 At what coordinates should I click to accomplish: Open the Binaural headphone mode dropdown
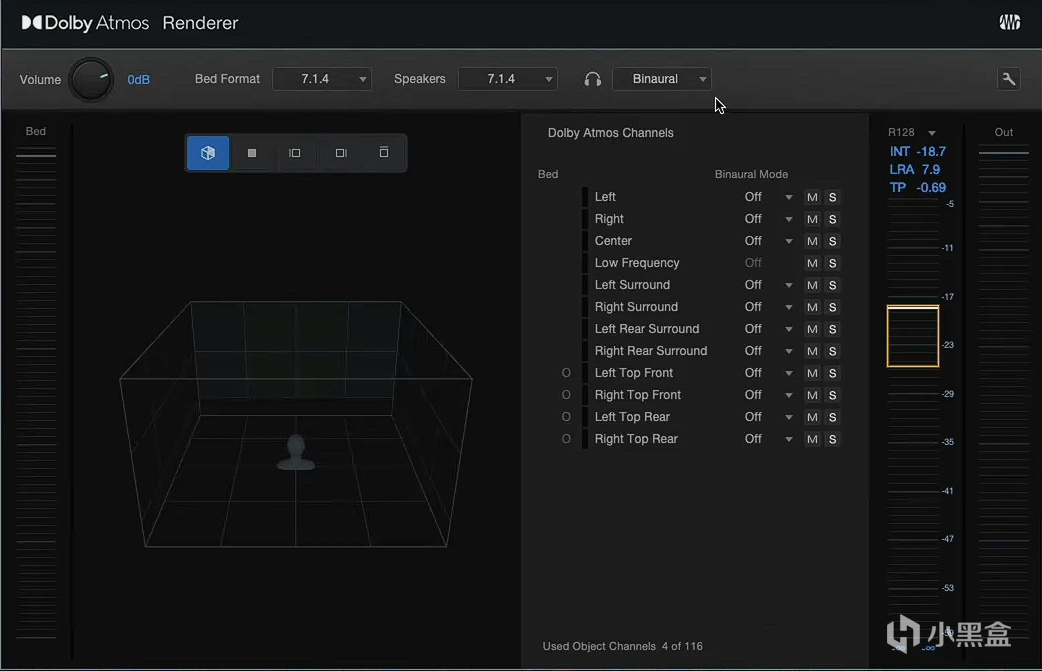click(x=662, y=79)
